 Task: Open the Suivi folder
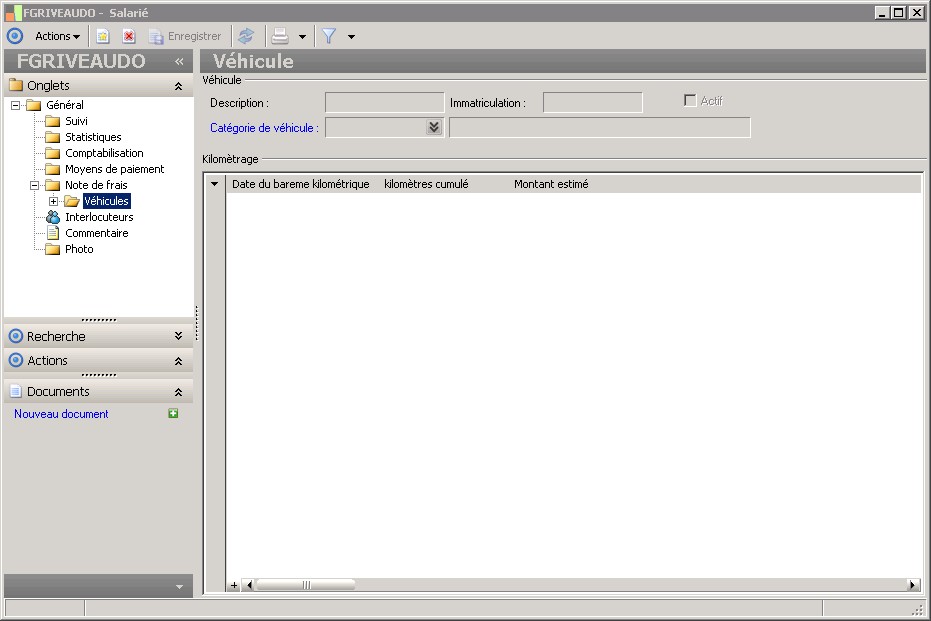(76, 121)
